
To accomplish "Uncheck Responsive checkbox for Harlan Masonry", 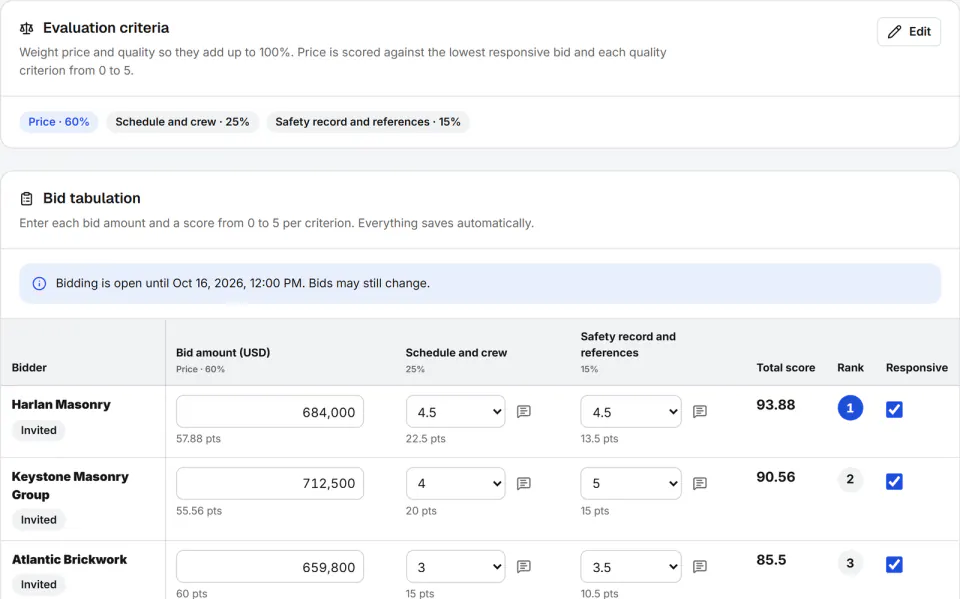I will (894, 409).
